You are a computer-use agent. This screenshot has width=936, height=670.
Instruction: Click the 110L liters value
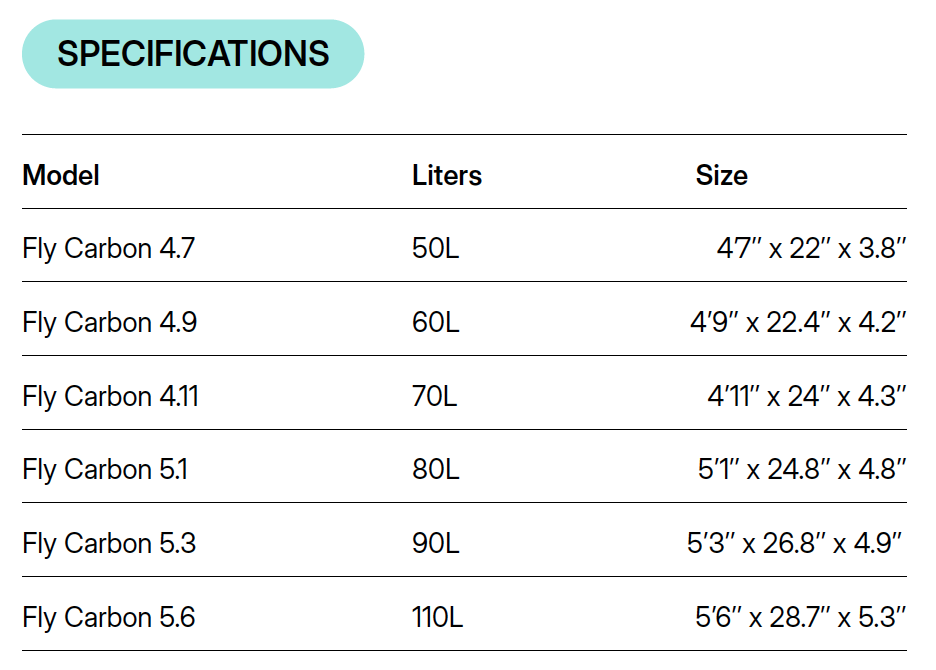click(x=437, y=617)
